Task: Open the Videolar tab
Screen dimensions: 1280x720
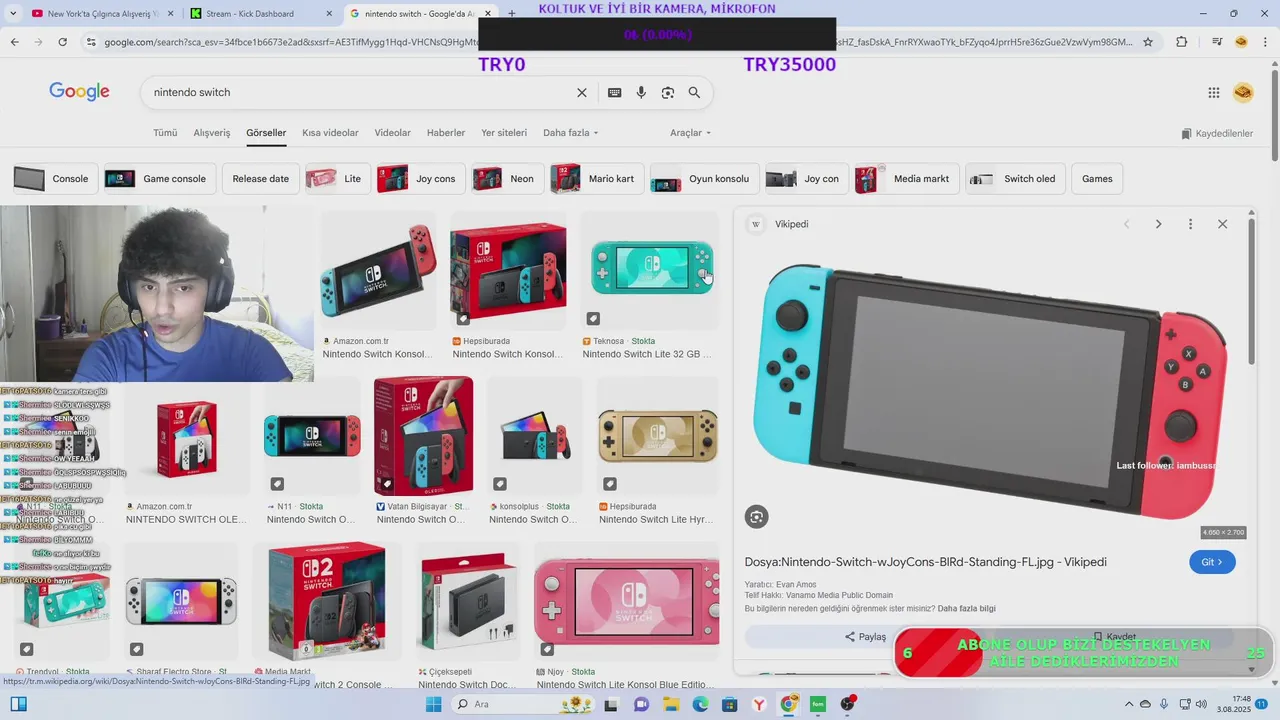Action: pos(393,133)
